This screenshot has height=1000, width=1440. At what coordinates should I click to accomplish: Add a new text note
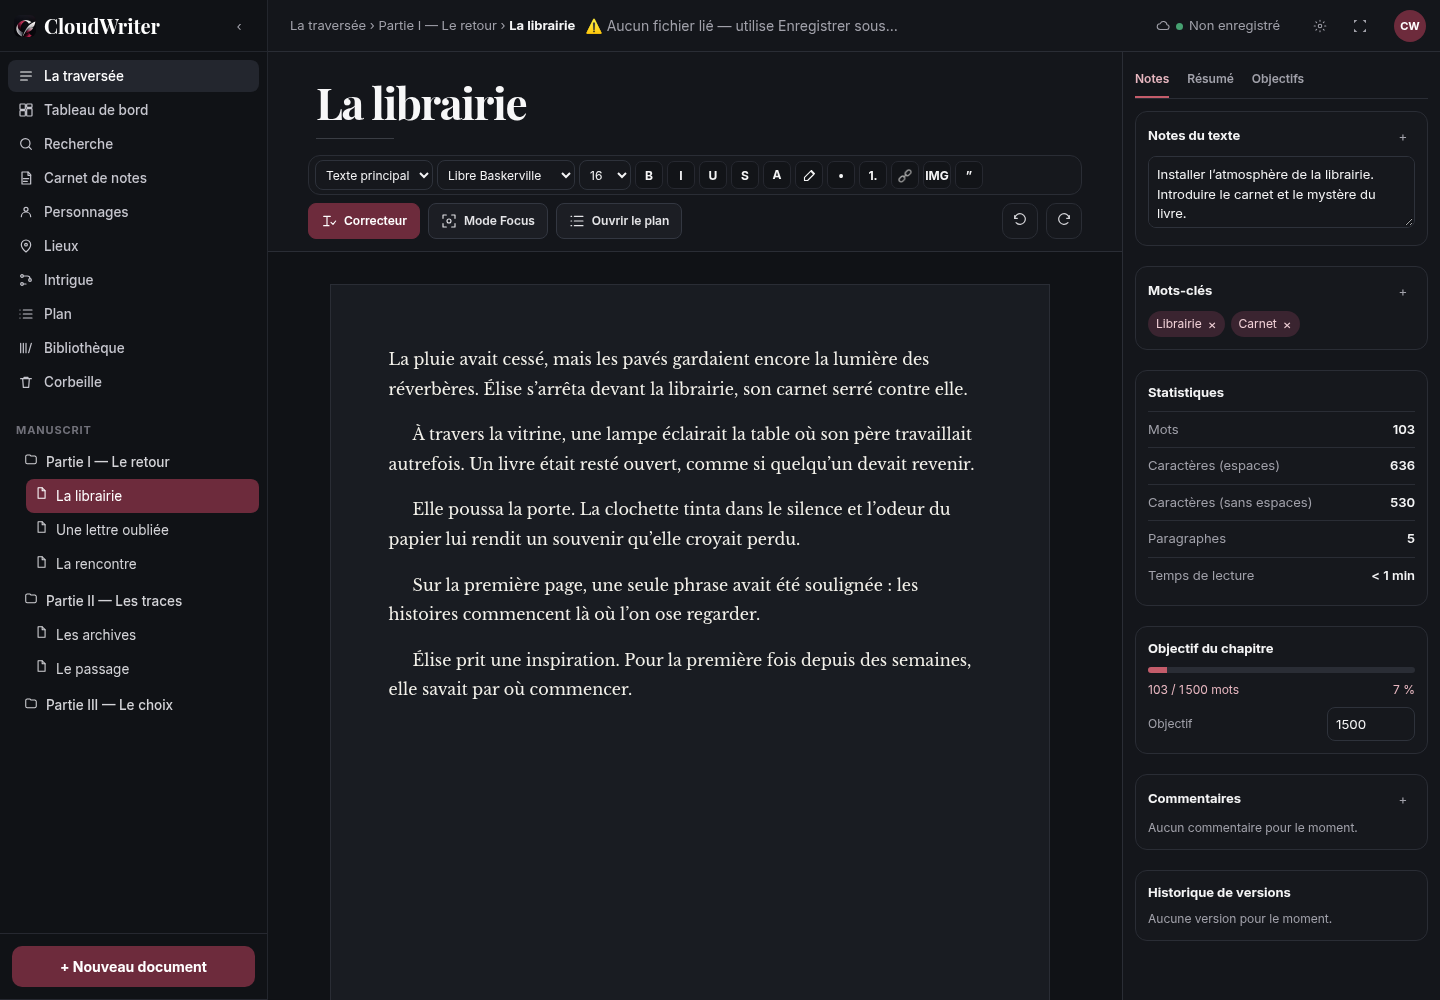(1403, 137)
